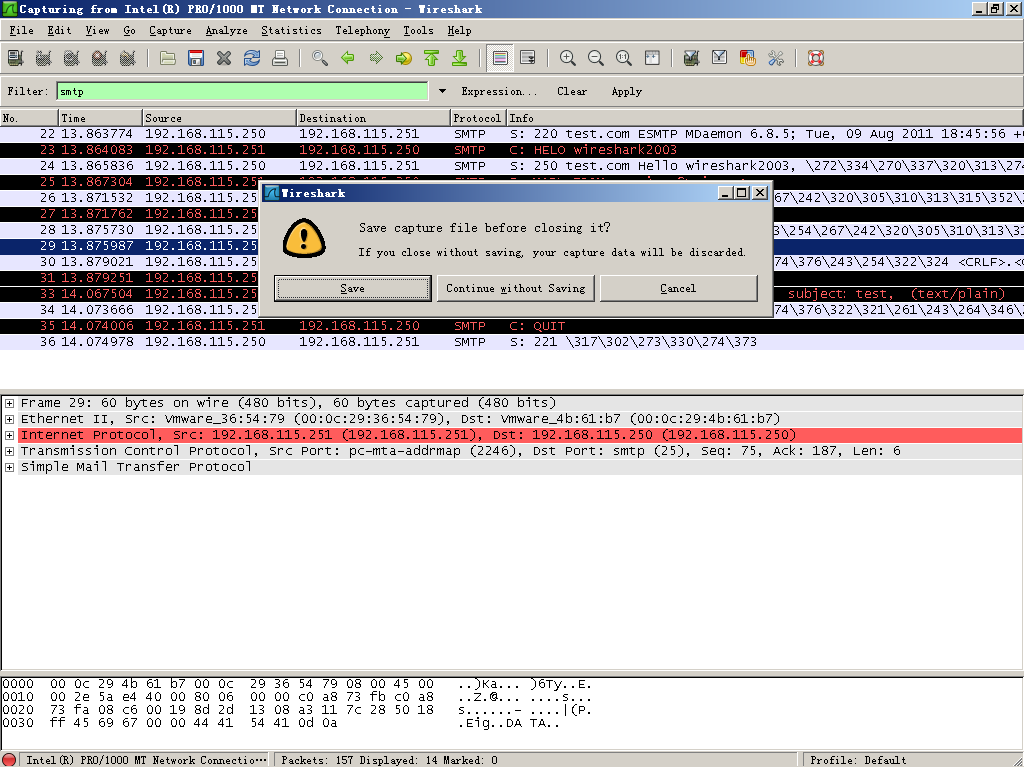Go back with green left arrow
This screenshot has width=1024, height=768.
348,58
